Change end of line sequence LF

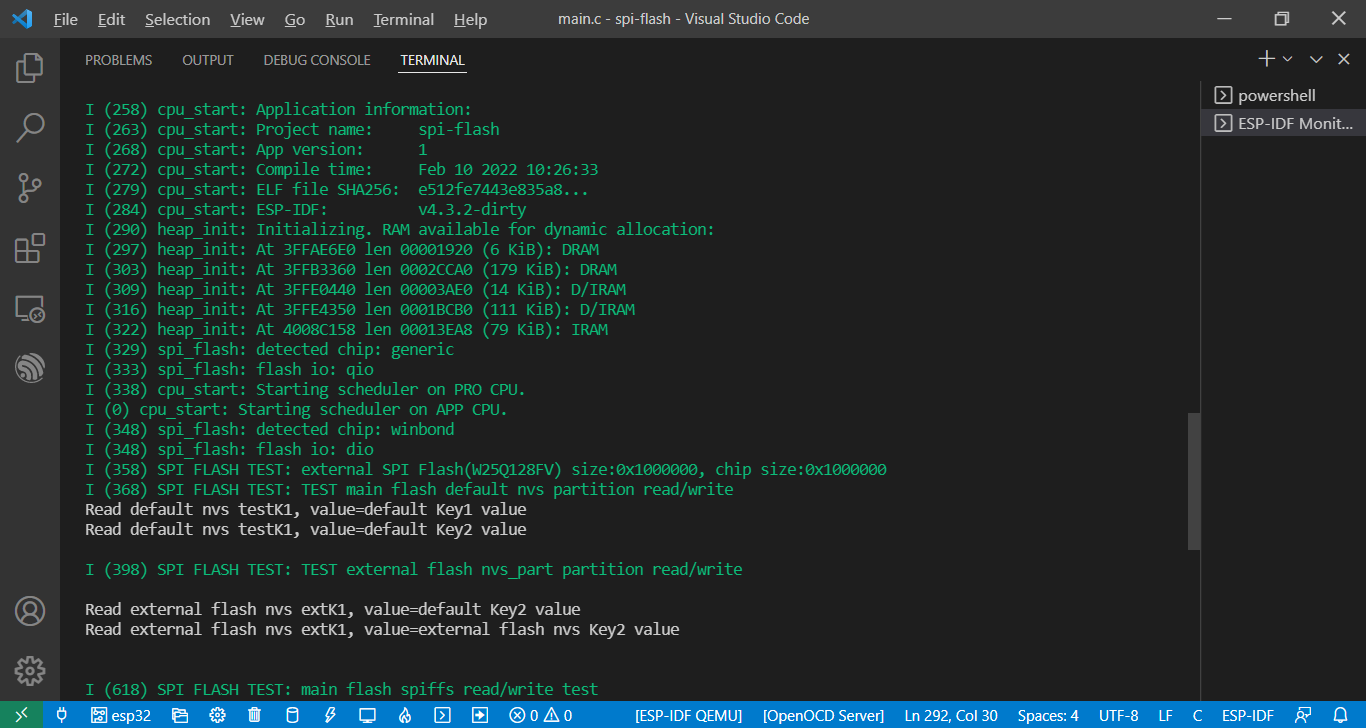pyautogui.click(x=1165, y=715)
